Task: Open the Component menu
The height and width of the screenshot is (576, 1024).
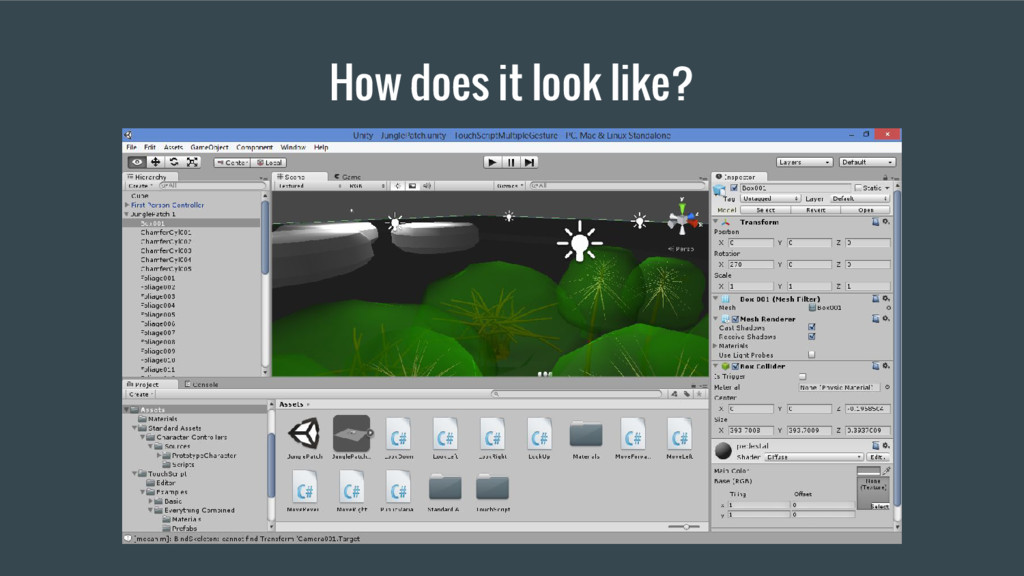Action: coord(254,148)
